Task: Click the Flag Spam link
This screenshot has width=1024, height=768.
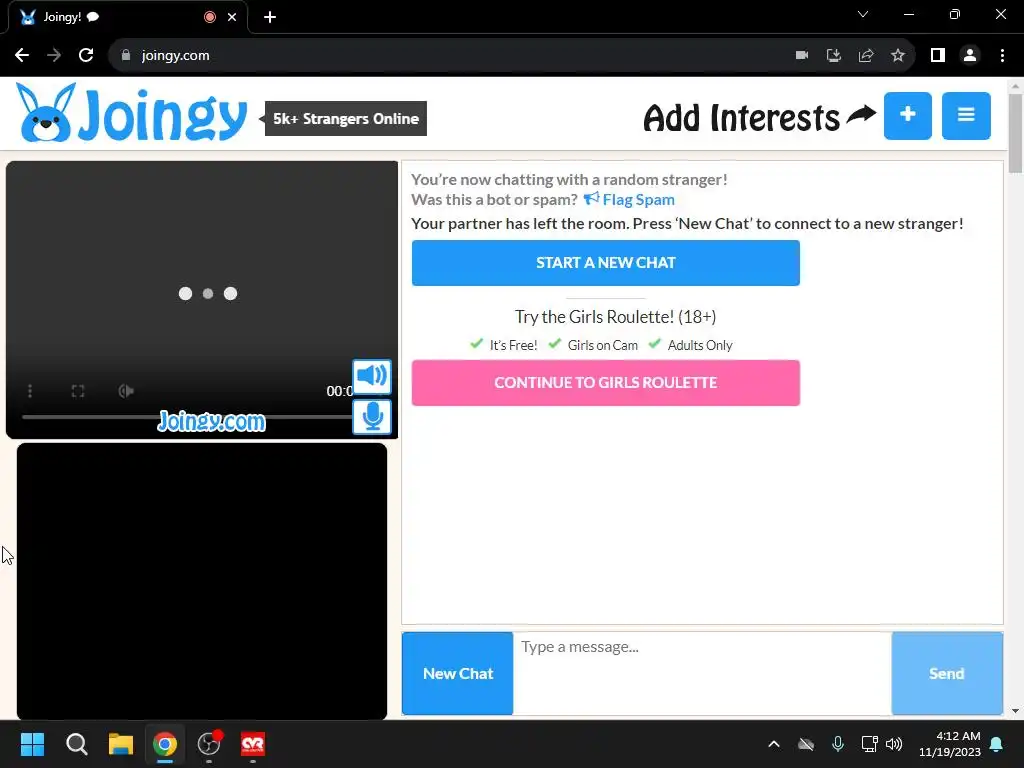Action: (x=629, y=199)
